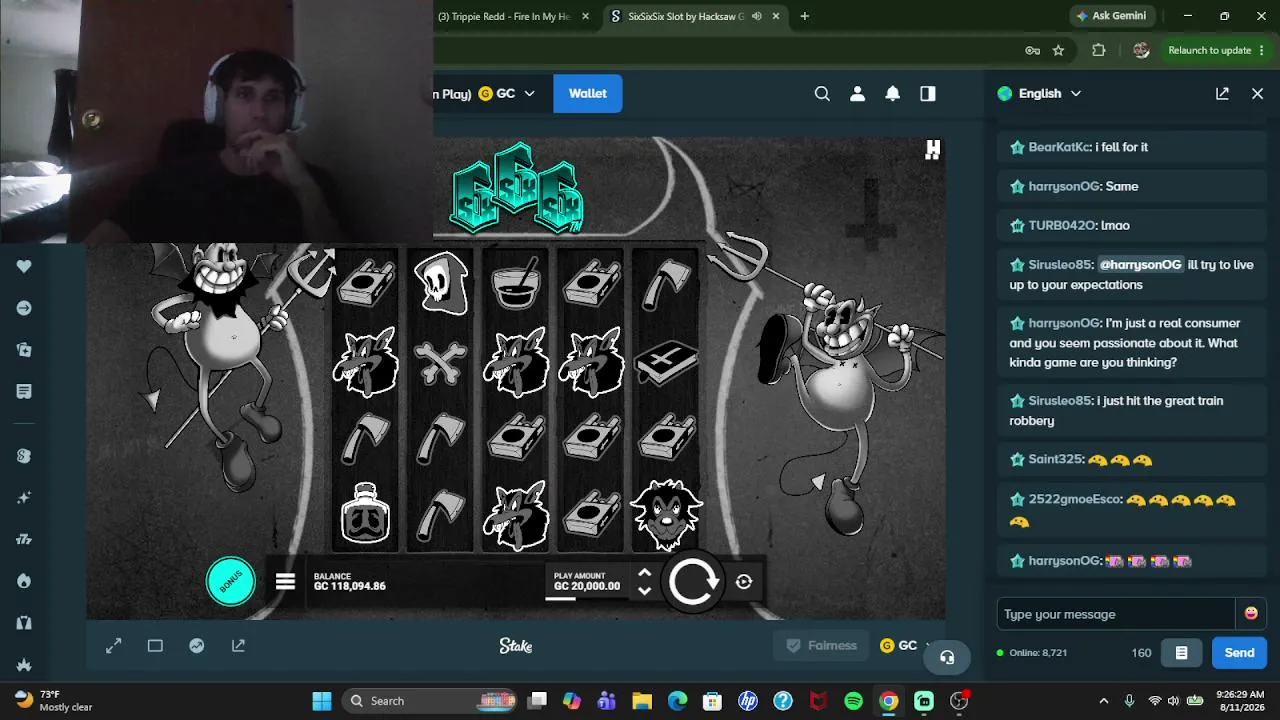Close the Trippie Redd tab
The image size is (1280, 720).
(586, 16)
